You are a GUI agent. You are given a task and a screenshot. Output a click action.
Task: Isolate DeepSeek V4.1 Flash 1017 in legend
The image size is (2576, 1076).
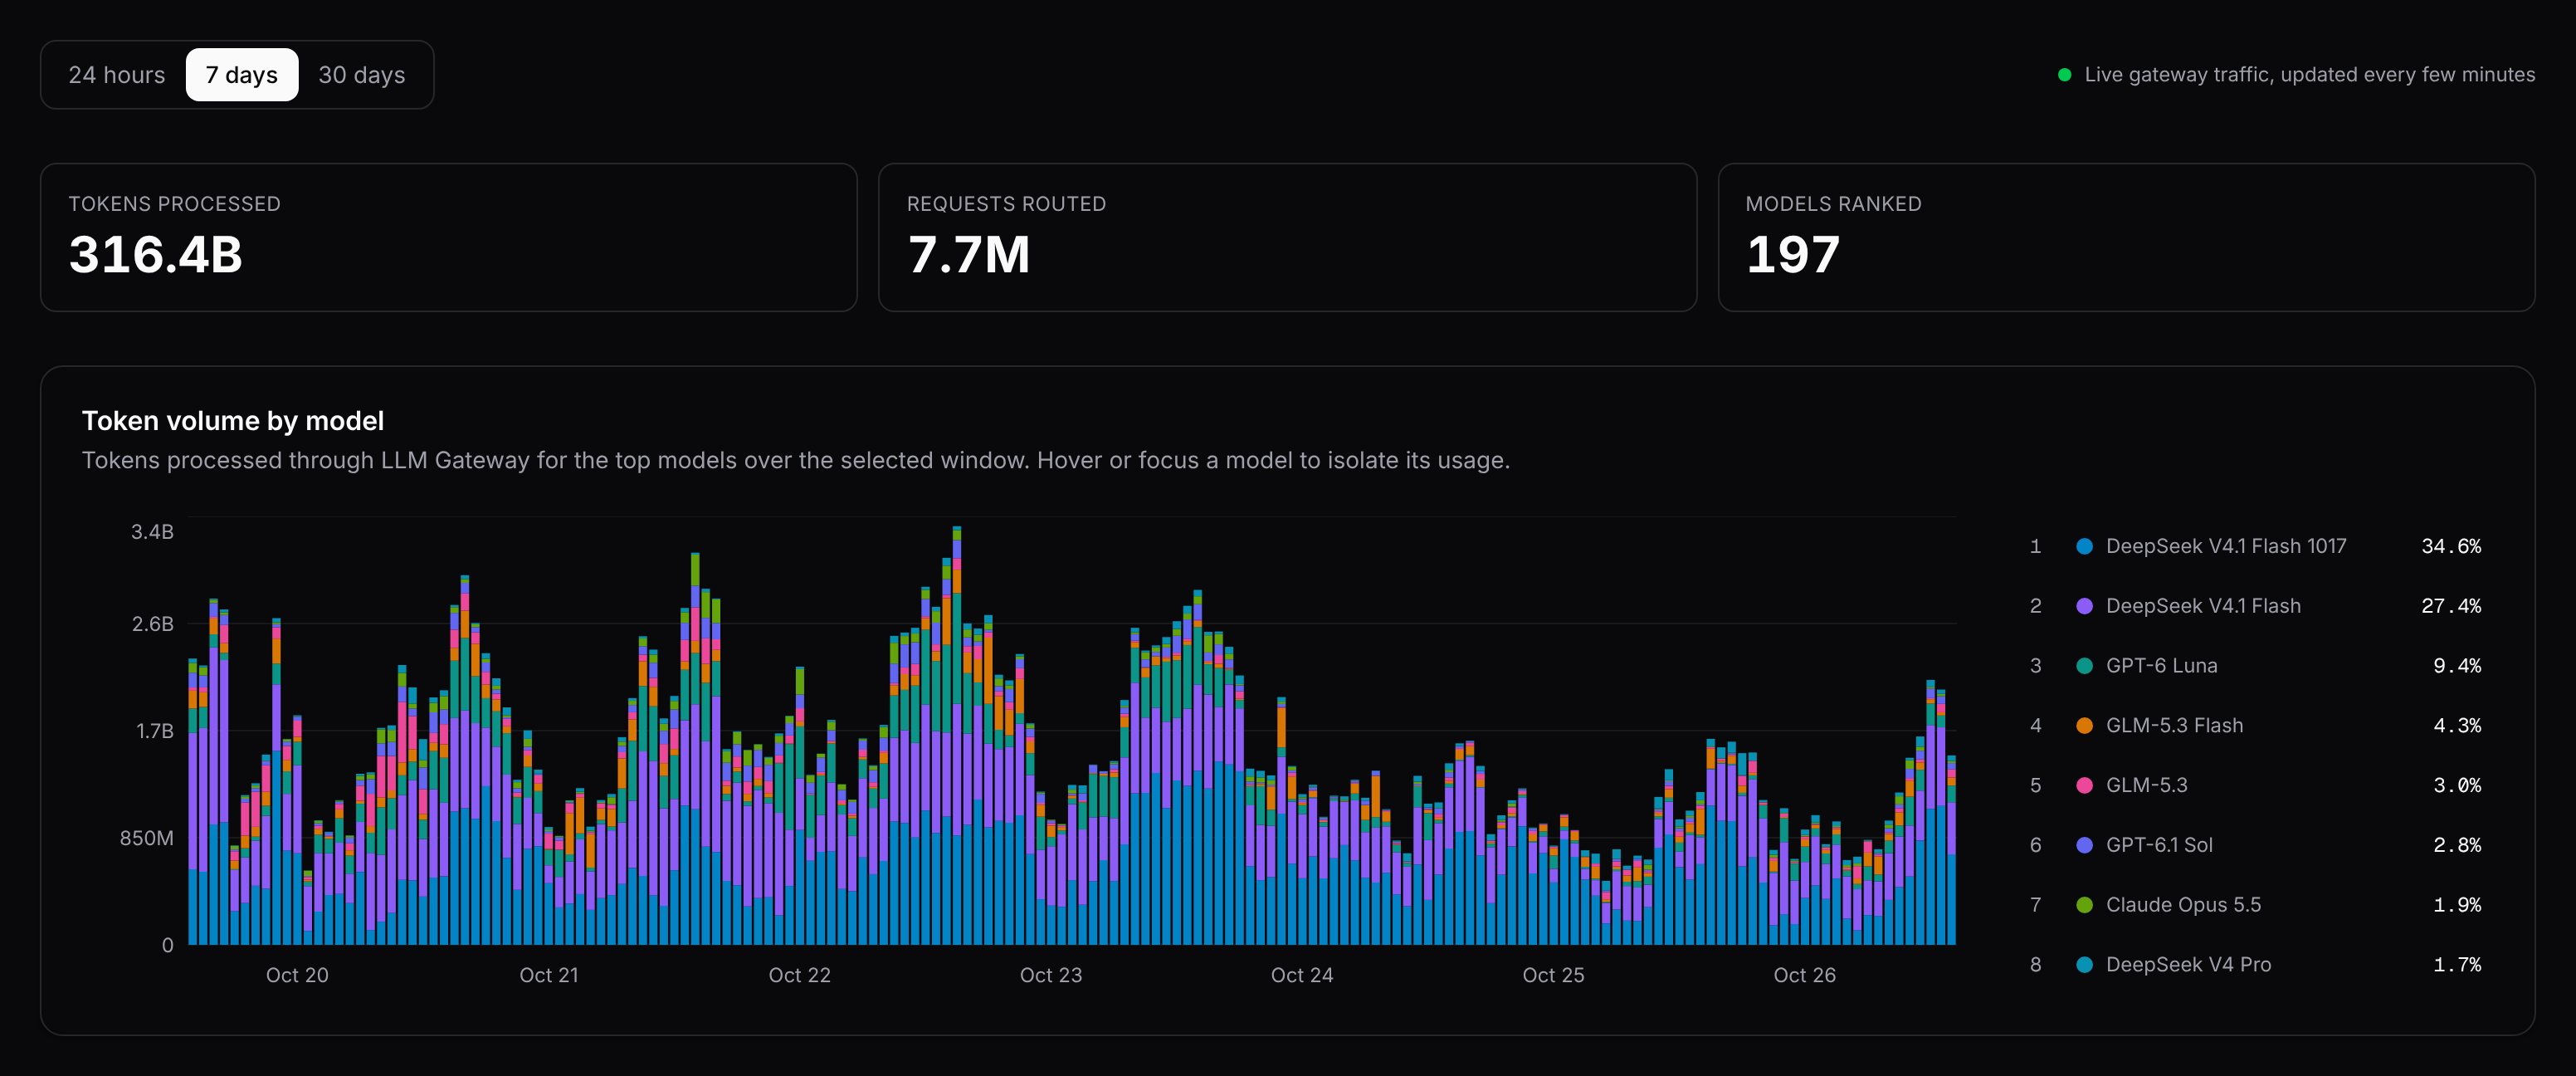[x=2225, y=547]
